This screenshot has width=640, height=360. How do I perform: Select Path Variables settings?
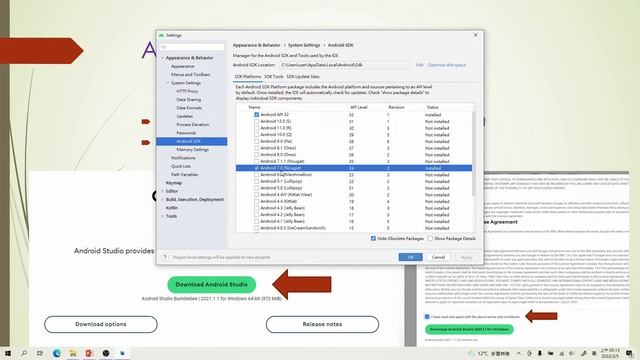pyautogui.click(x=184, y=175)
